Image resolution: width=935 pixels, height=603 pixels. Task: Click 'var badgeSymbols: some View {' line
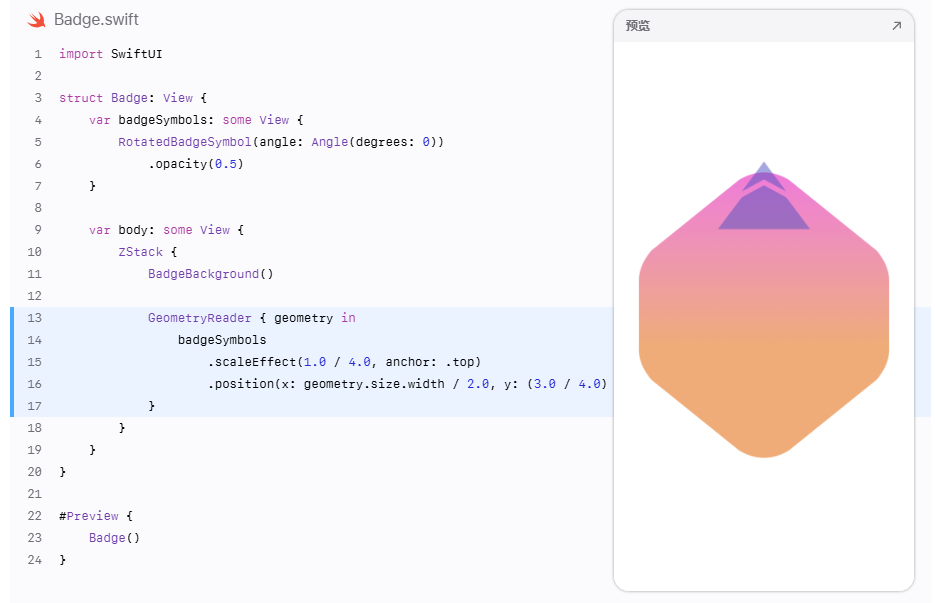tap(196, 120)
